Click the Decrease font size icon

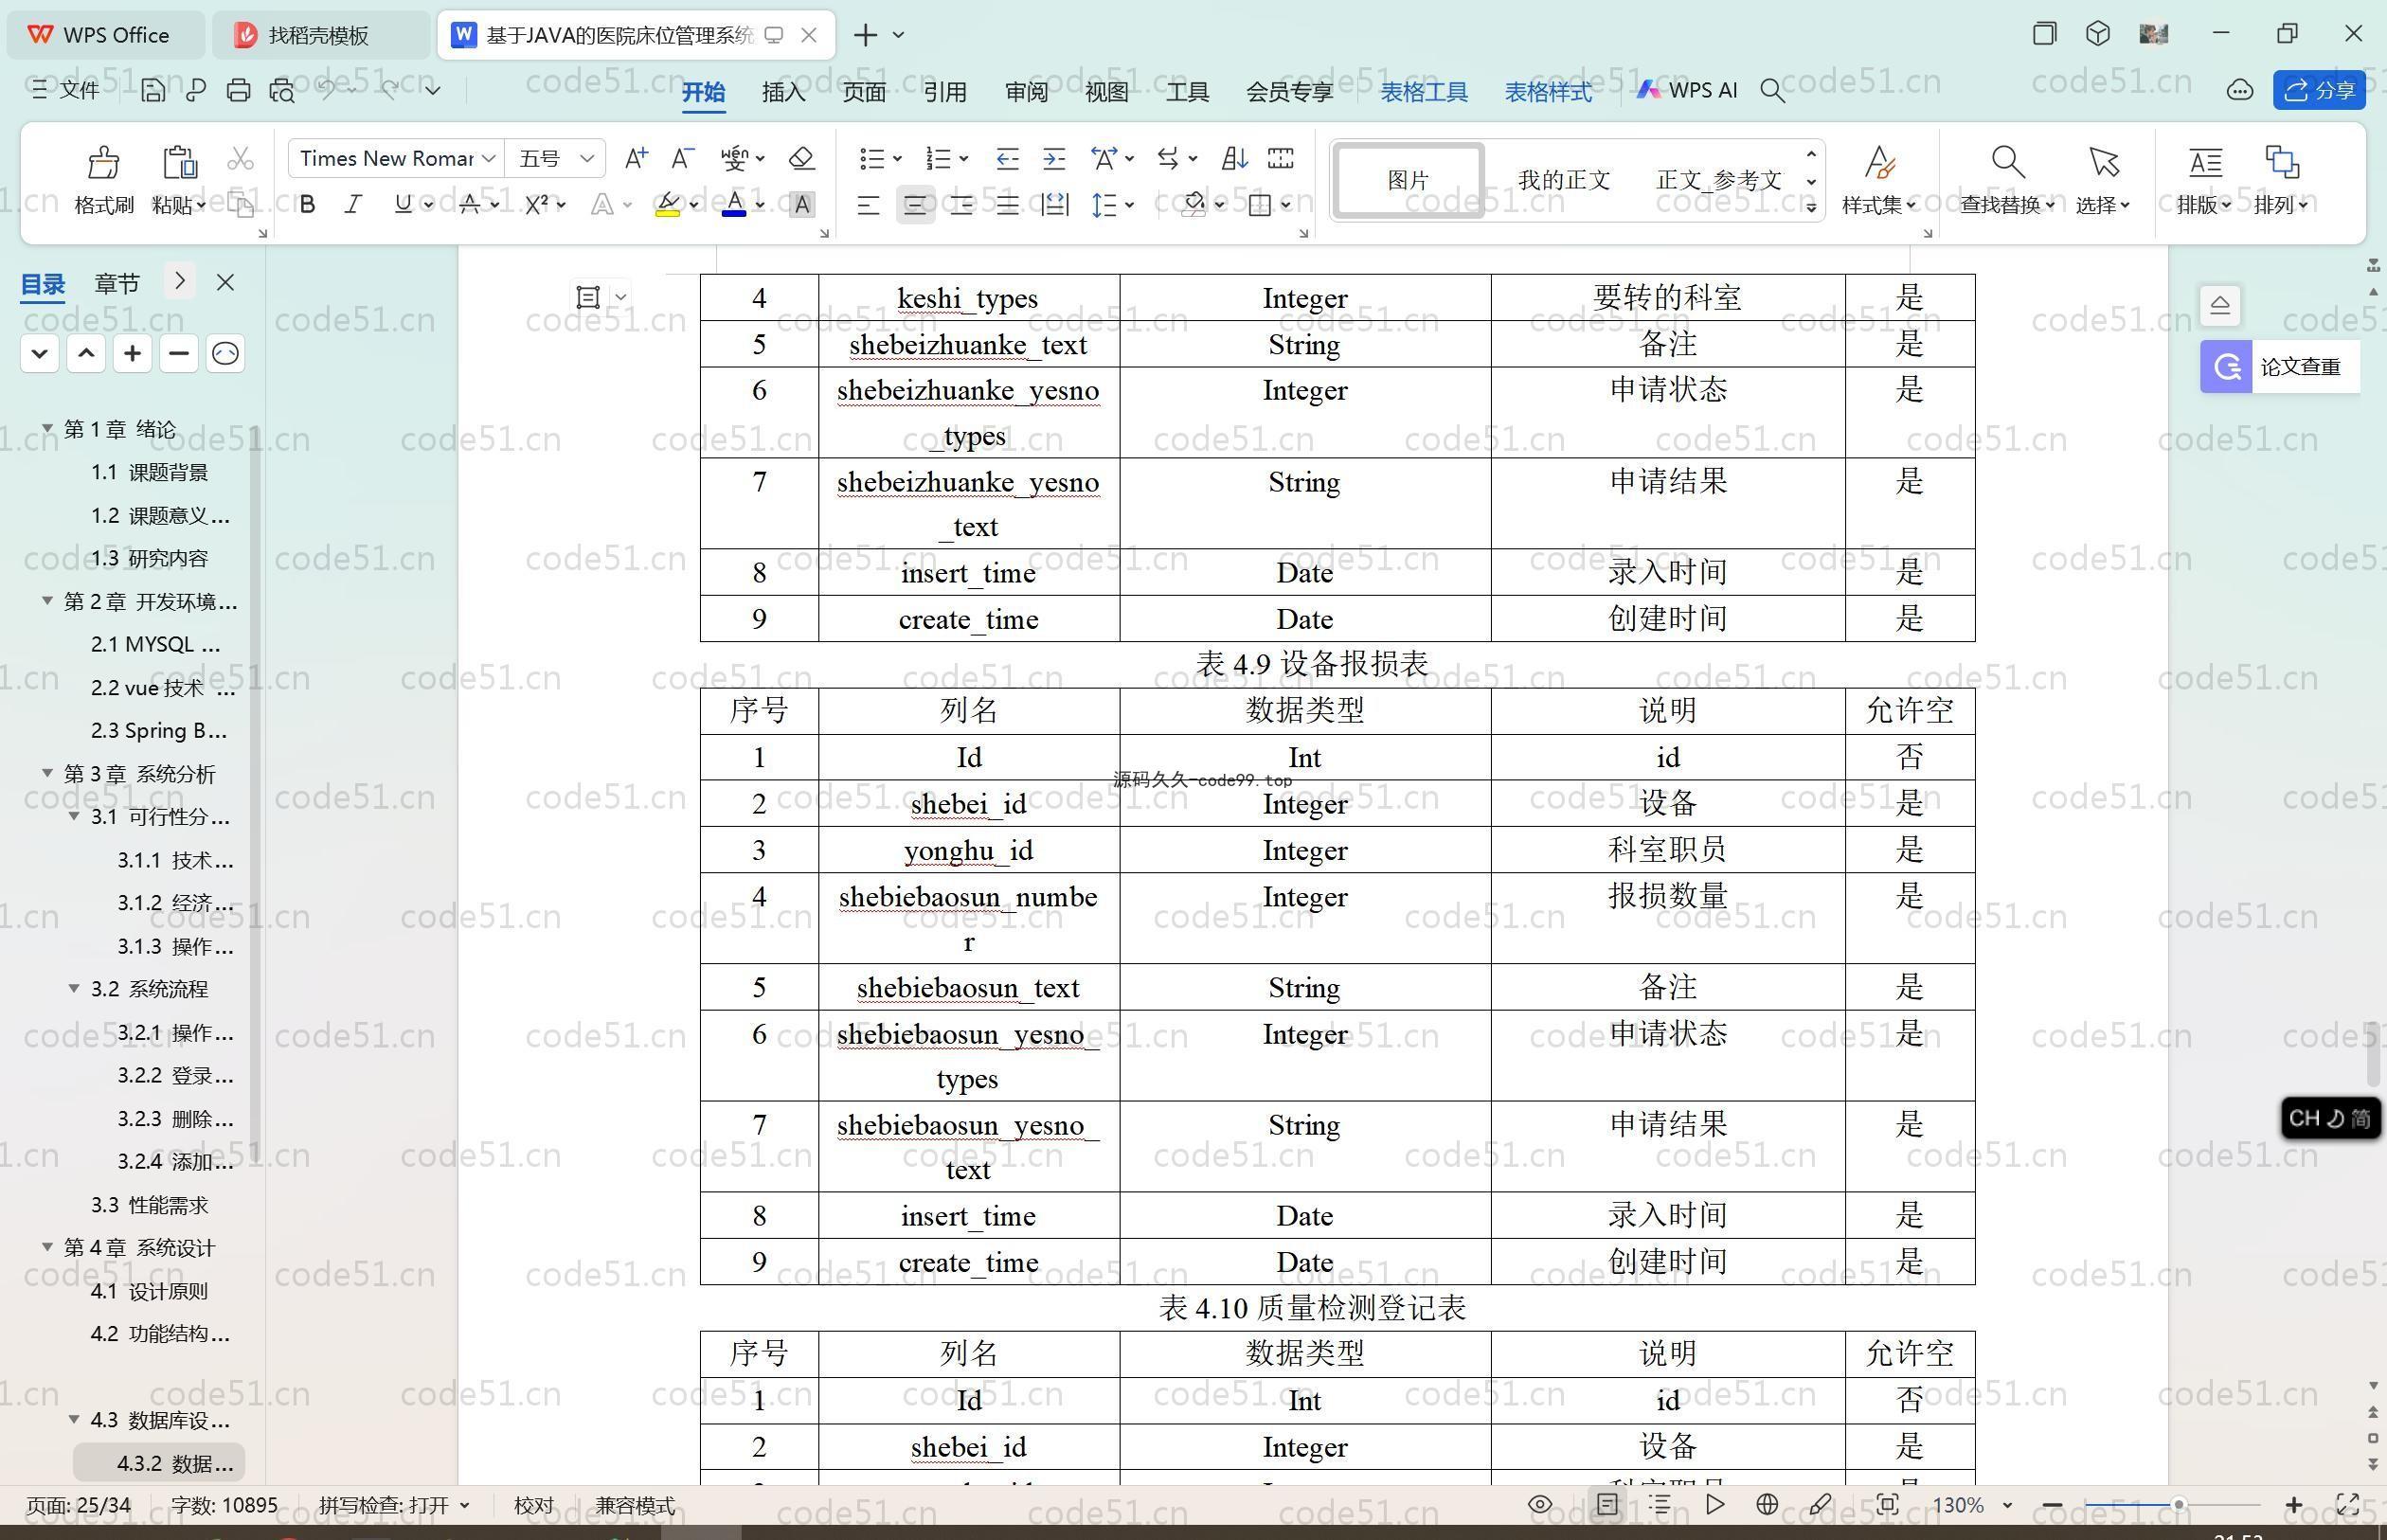click(683, 158)
